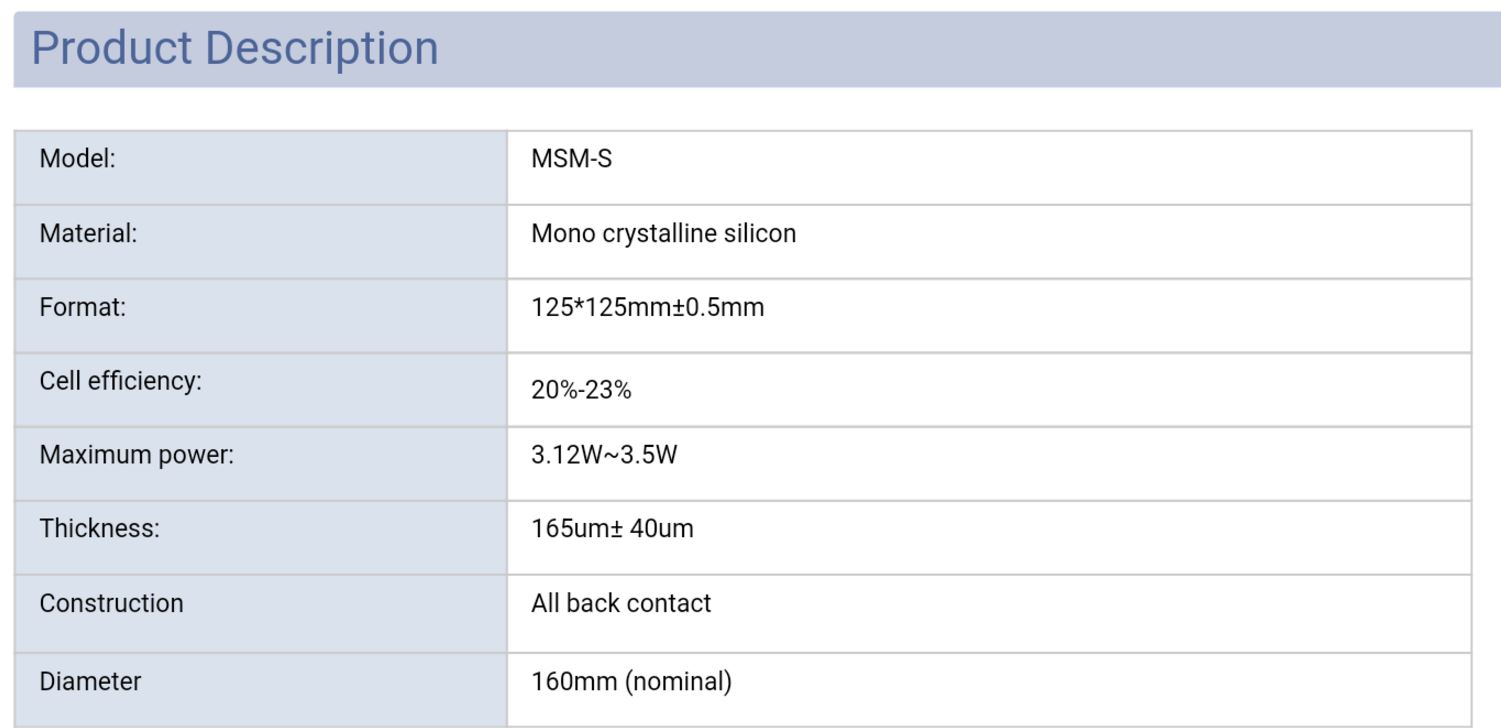
Task: Select the Maximum power: label
Action: click(x=136, y=456)
